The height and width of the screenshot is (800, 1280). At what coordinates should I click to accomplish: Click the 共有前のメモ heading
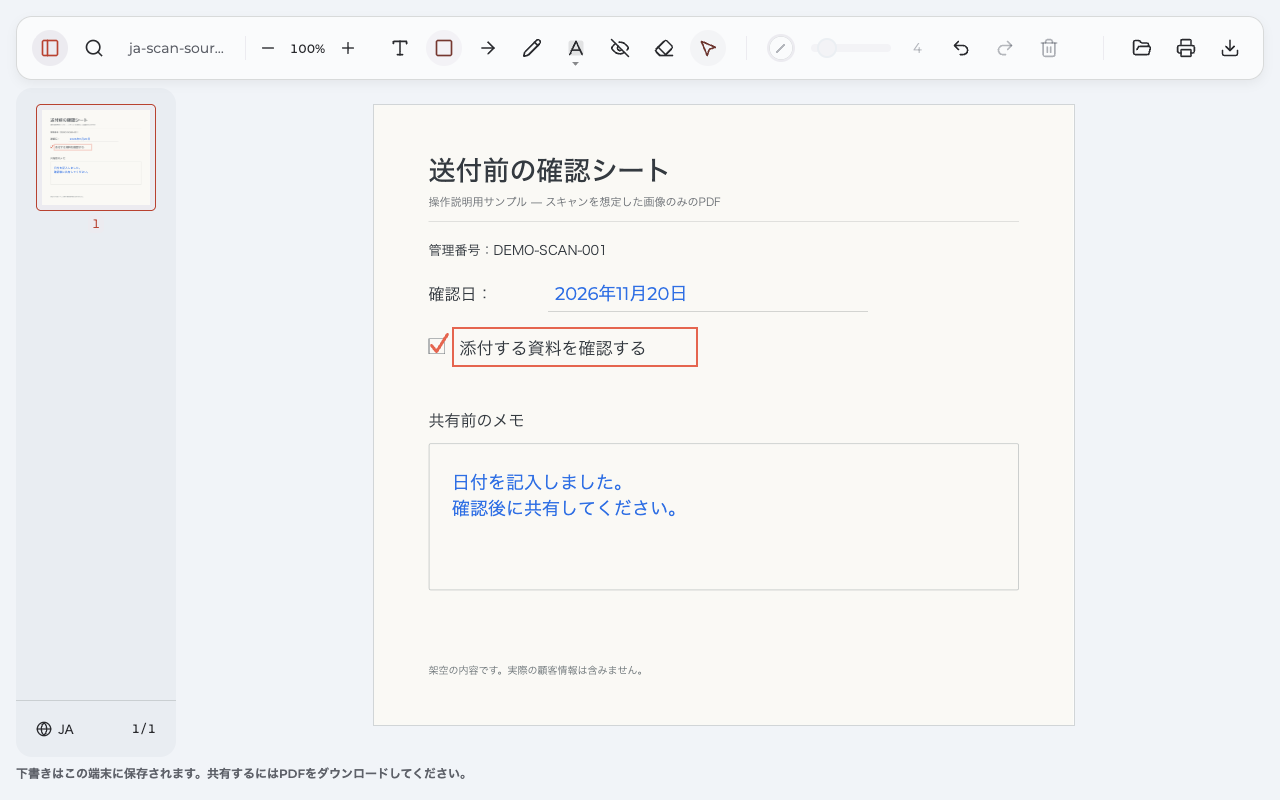click(476, 420)
